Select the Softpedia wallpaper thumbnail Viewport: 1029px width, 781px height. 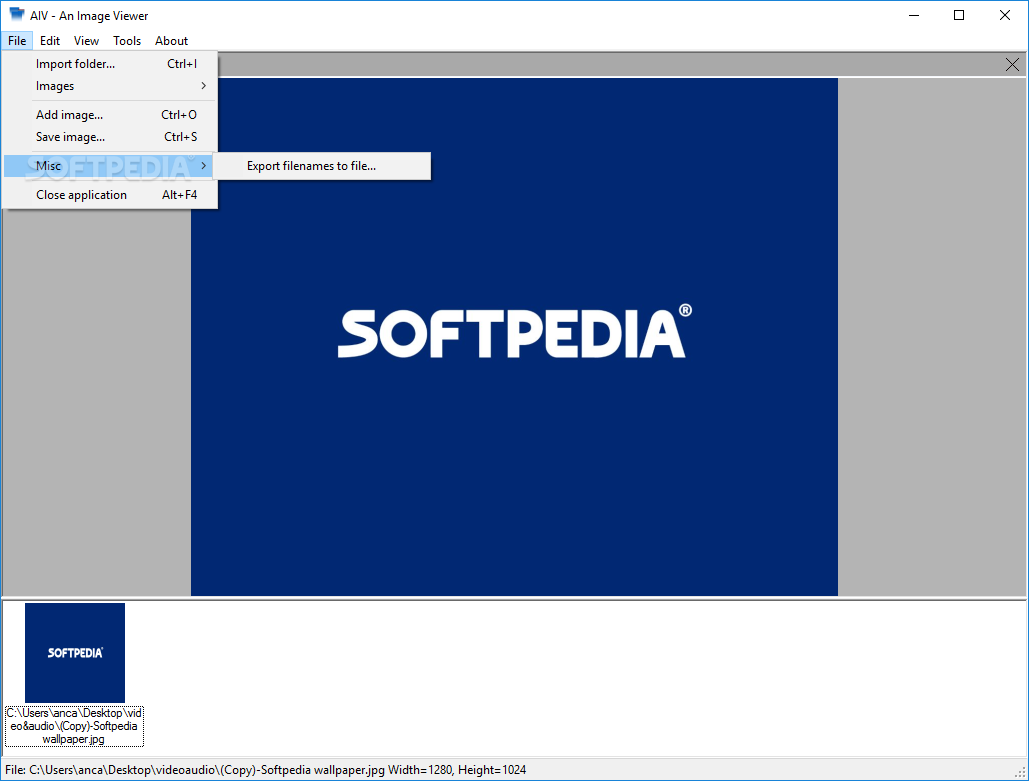pyautogui.click(x=75, y=653)
